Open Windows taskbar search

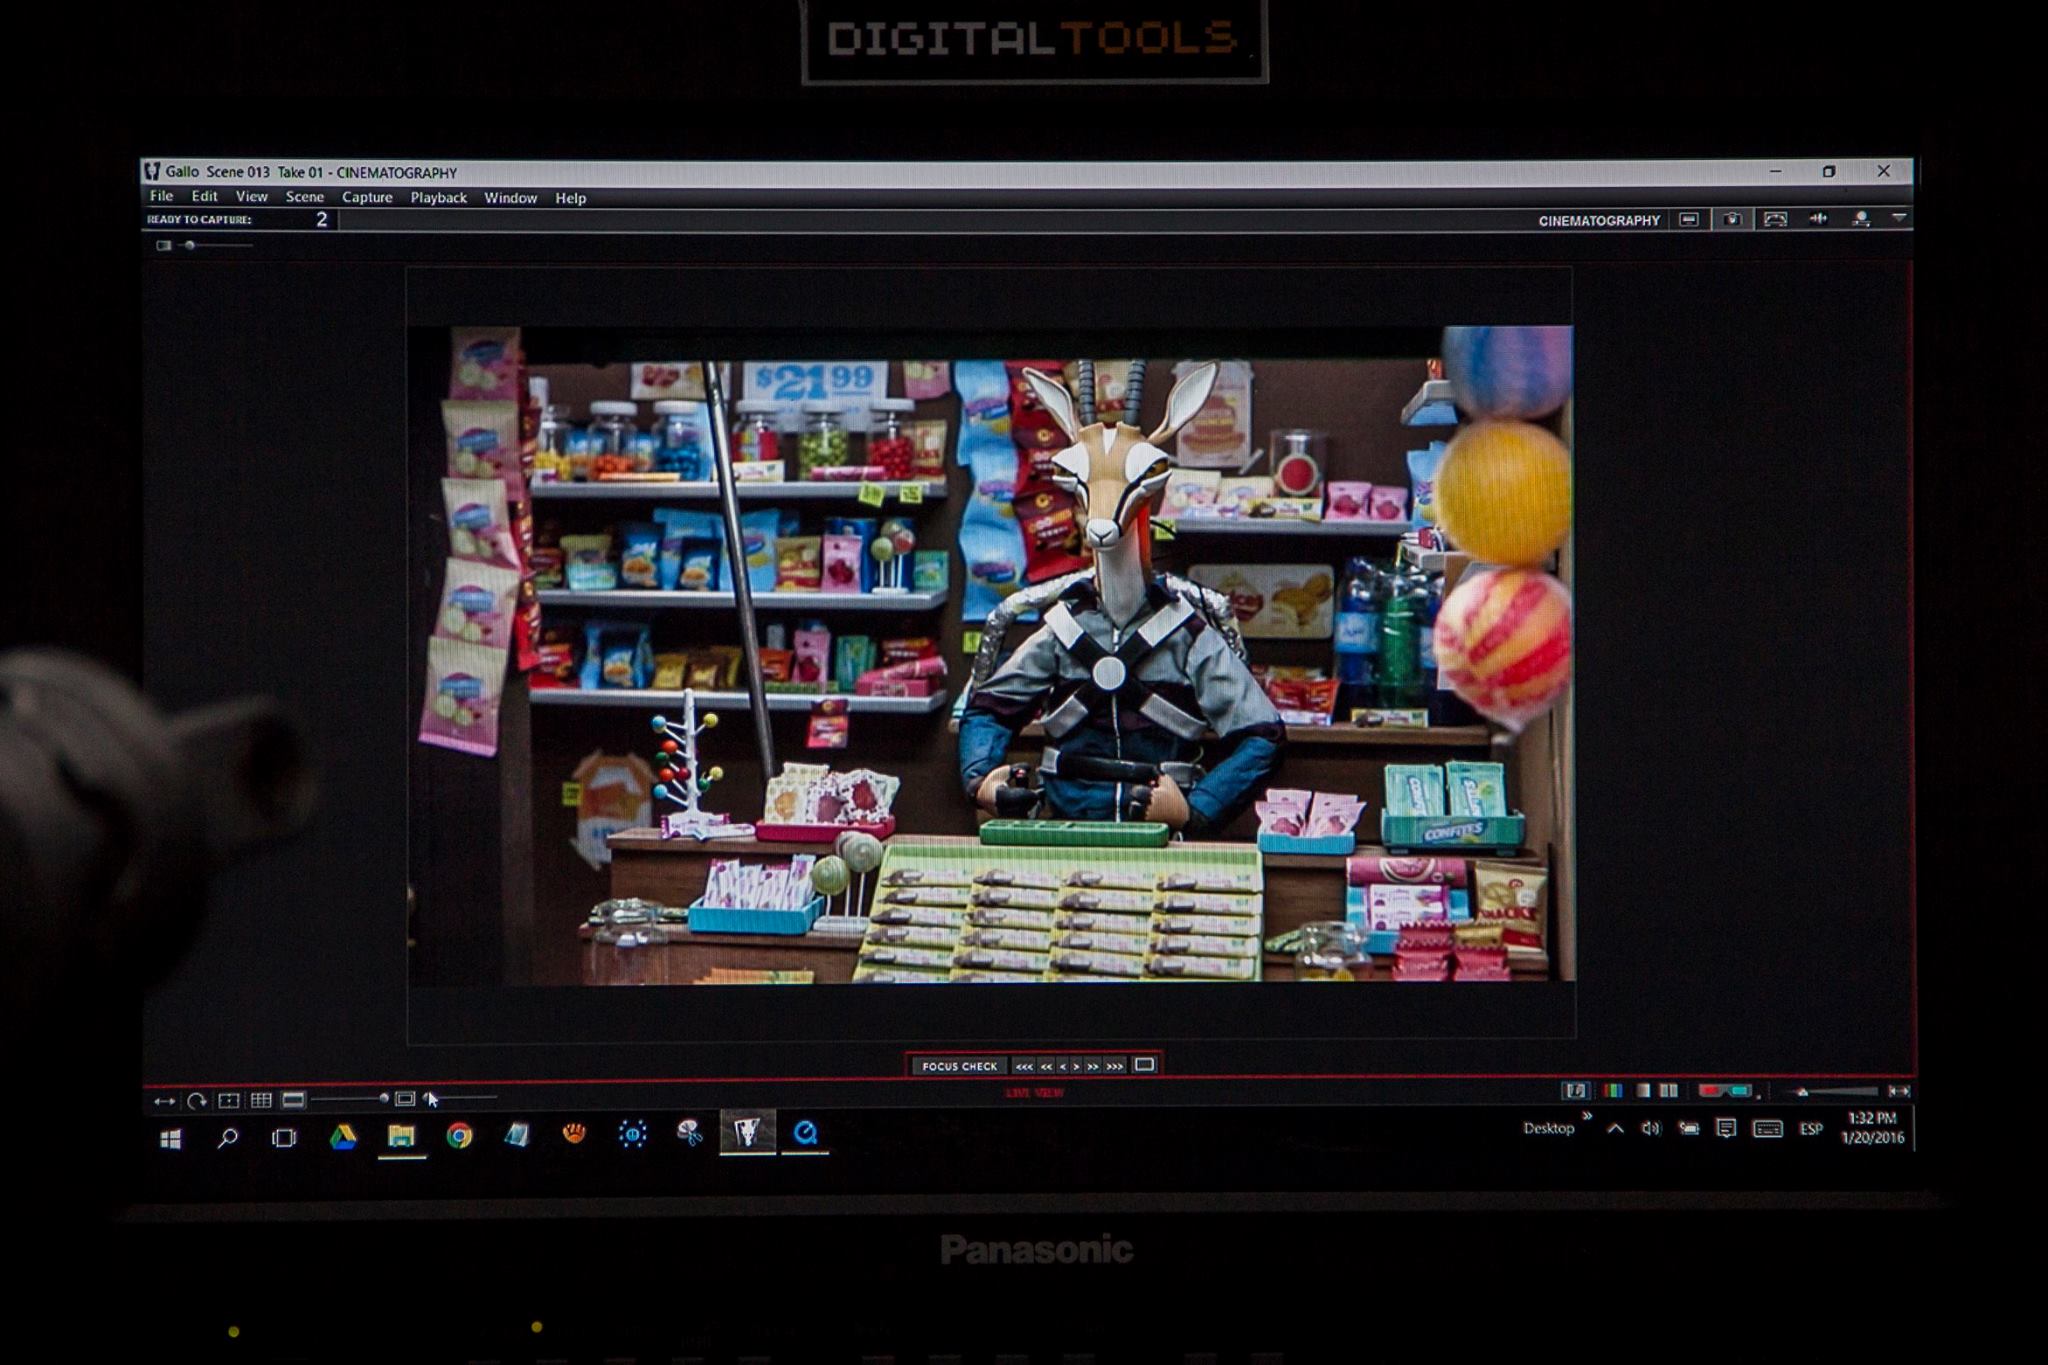point(228,1137)
